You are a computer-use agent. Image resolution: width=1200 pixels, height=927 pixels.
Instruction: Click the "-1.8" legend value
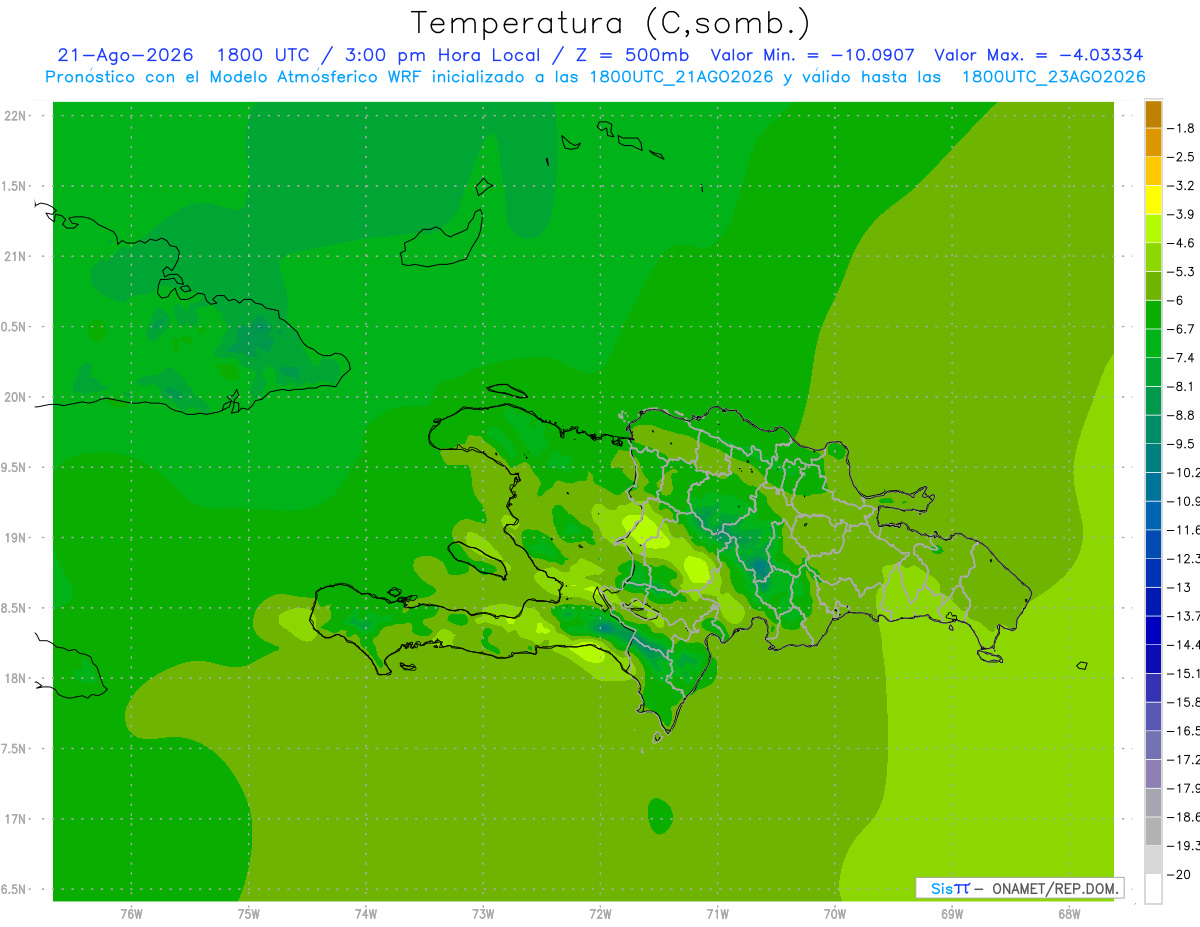tap(1182, 128)
